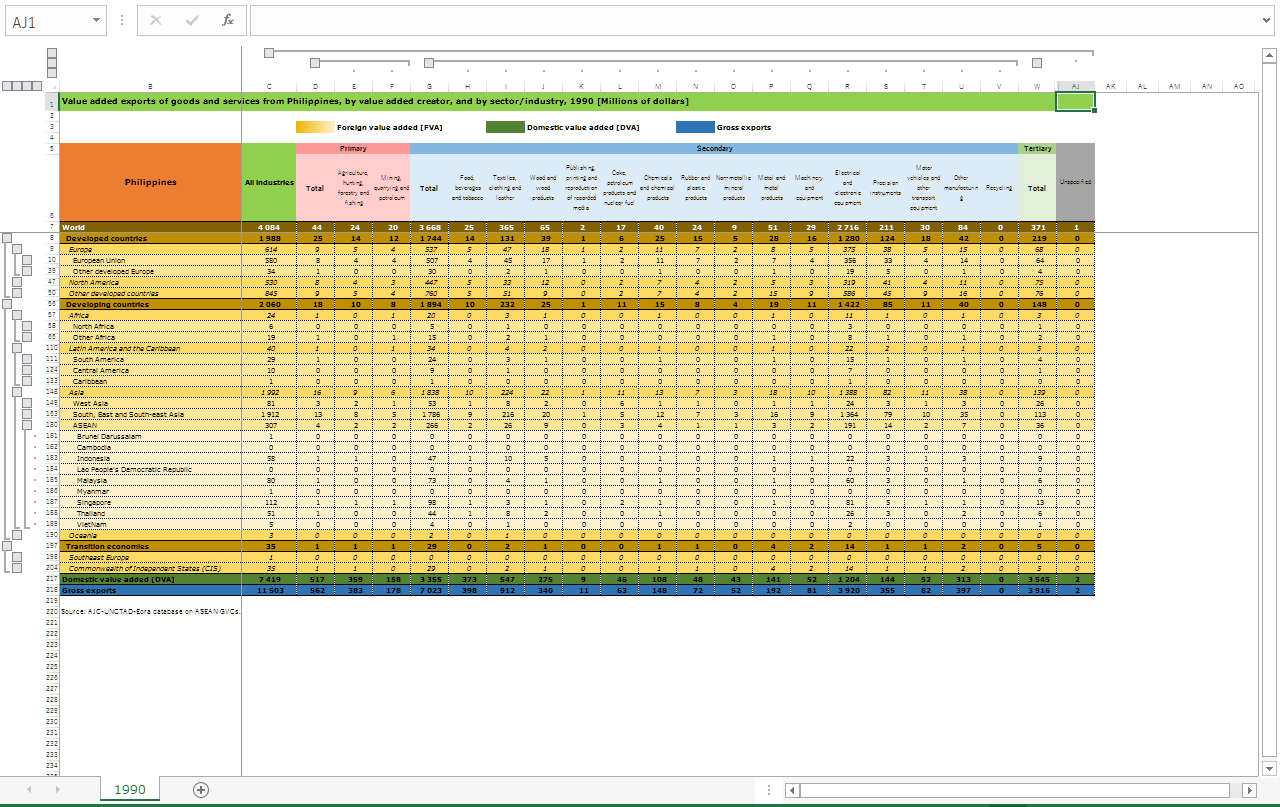Toggle the column outline button above column W
This screenshot has height=807, width=1280.
[1037, 63]
